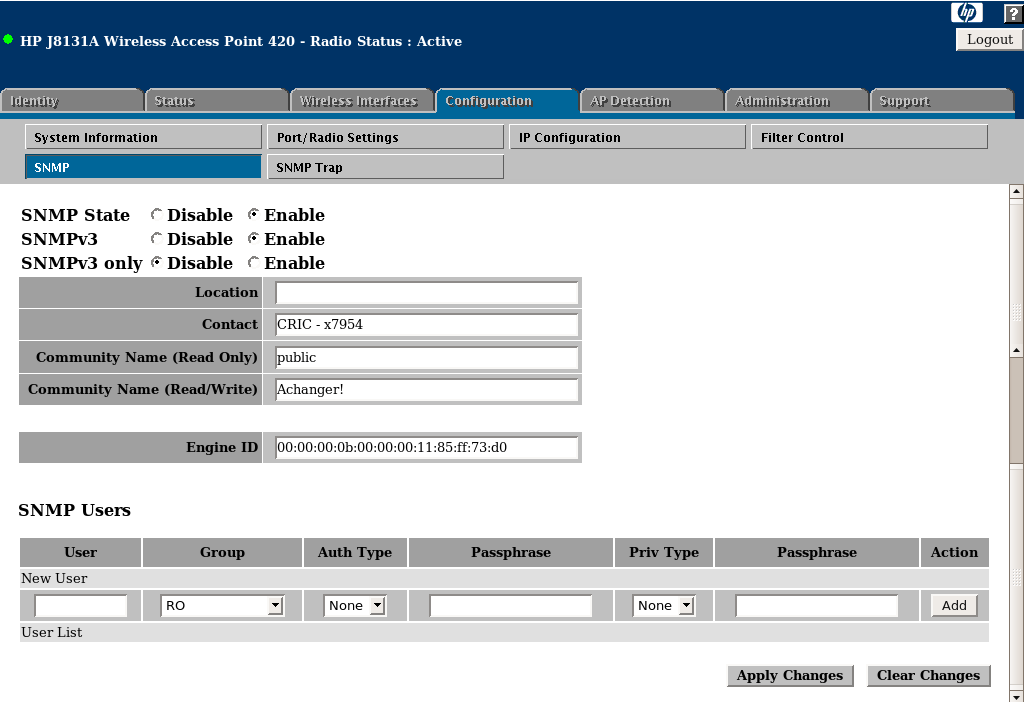Click Add to create SNMP user
The image size is (1024, 702).
[954, 606]
